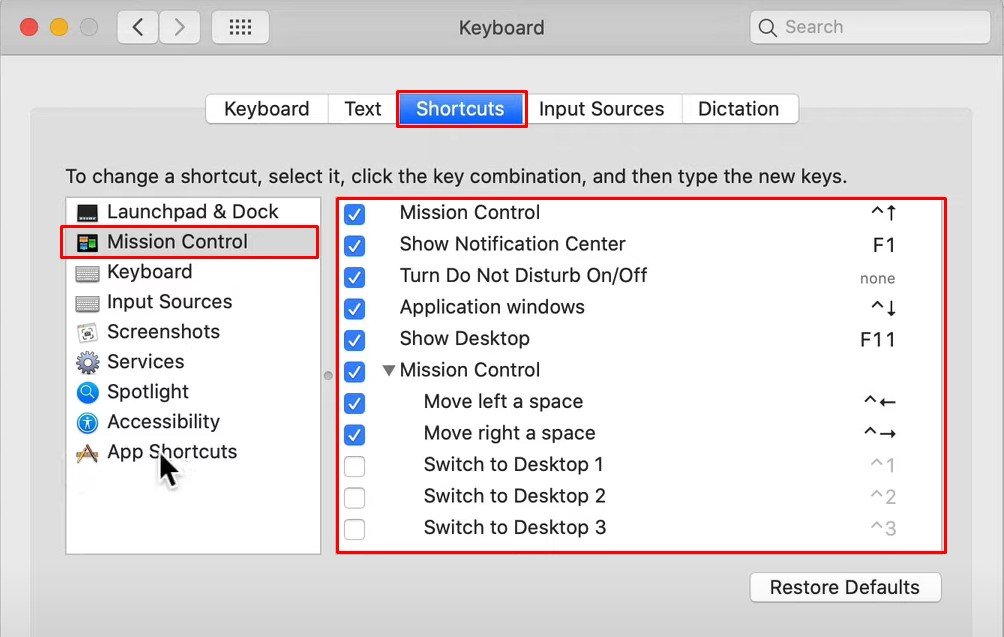Image resolution: width=1004 pixels, height=637 pixels.
Task: Open the Input Sources keyboard icon
Action: 88,302
